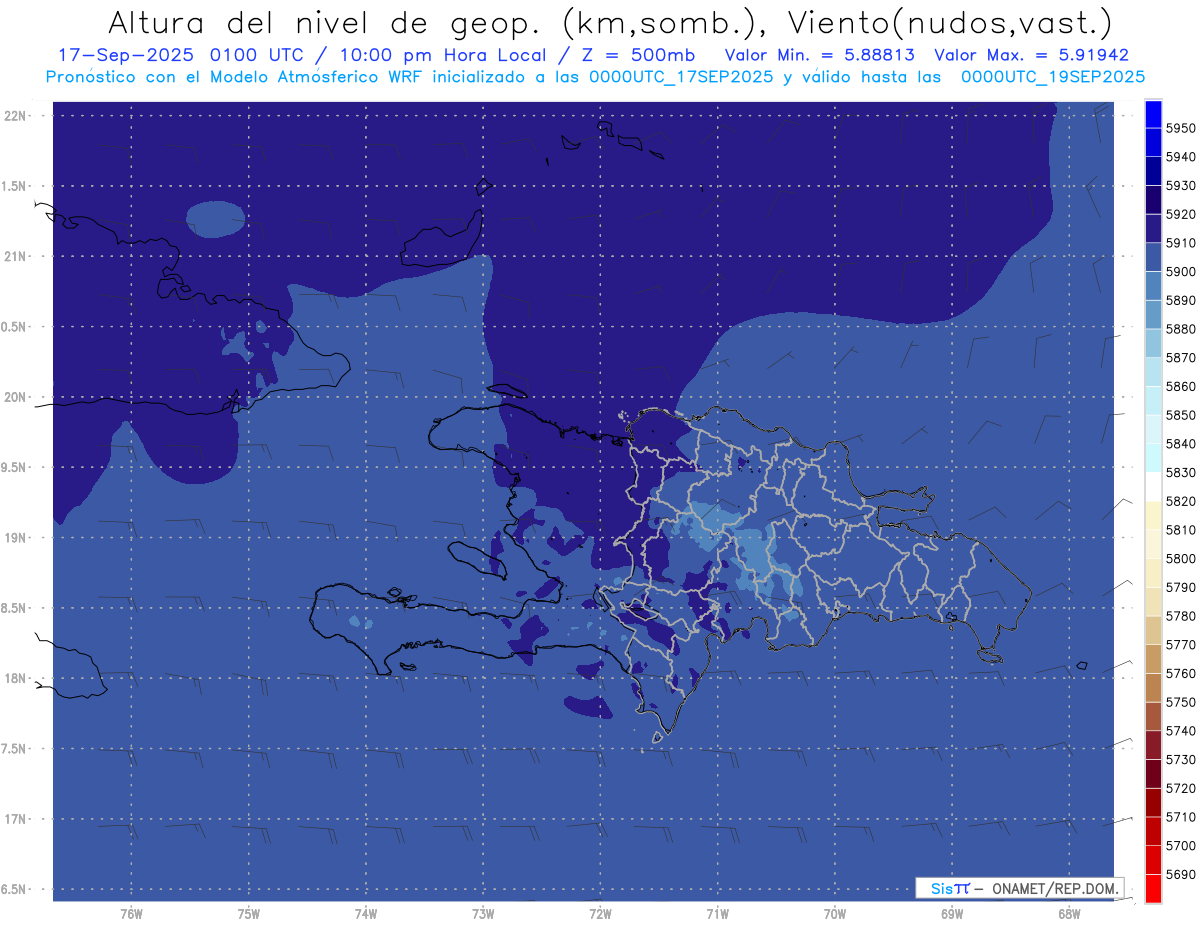Click the 5900 color scale label
This screenshot has height=927, width=1200.
coord(1180,272)
